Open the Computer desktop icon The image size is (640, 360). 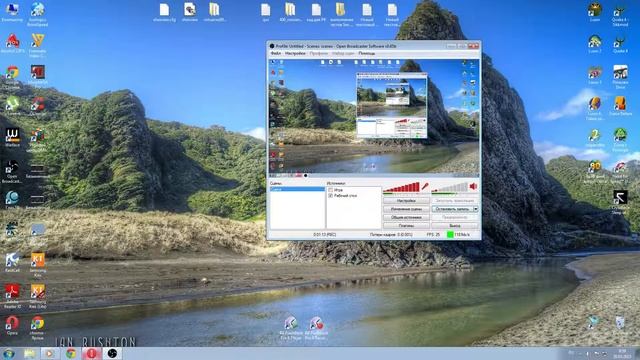tap(12, 12)
